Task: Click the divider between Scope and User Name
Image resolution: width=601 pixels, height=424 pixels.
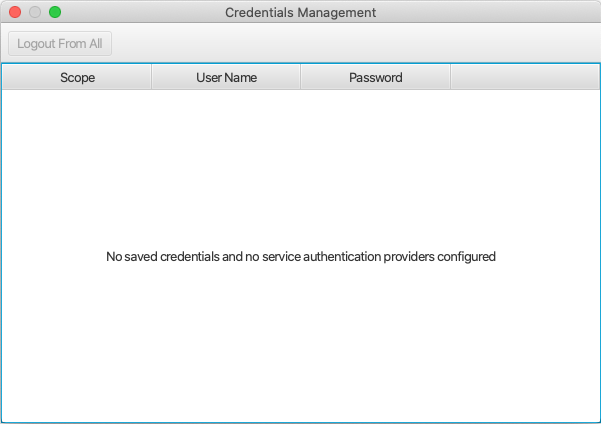Action: point(151,77)
